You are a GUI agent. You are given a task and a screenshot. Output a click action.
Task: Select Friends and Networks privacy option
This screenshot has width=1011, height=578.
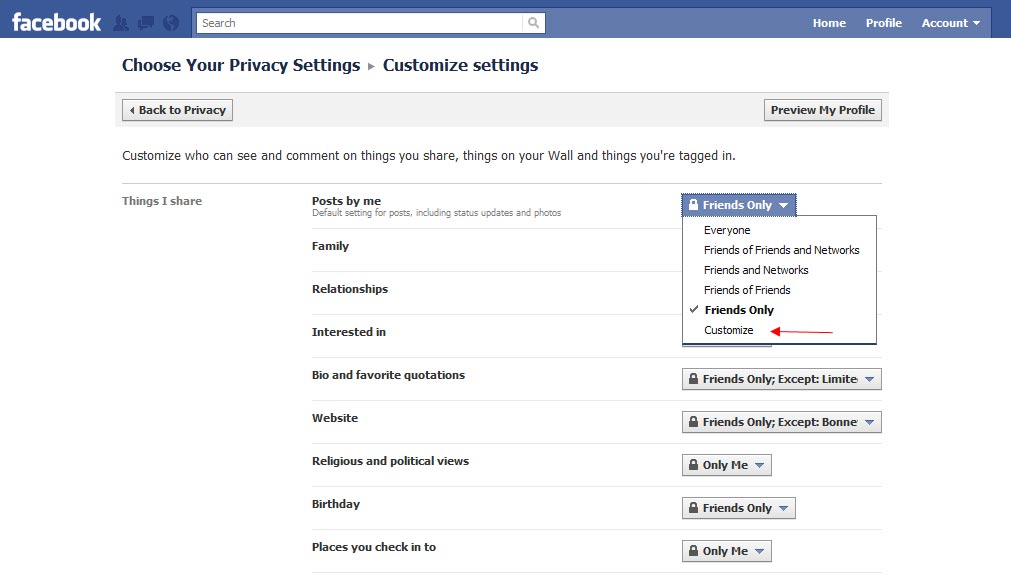coord(755,270)
